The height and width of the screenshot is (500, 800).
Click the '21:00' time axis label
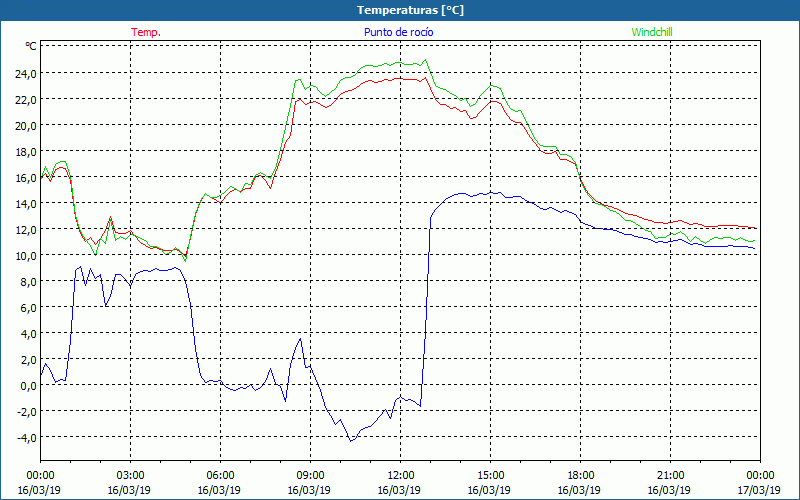[670, 476]
